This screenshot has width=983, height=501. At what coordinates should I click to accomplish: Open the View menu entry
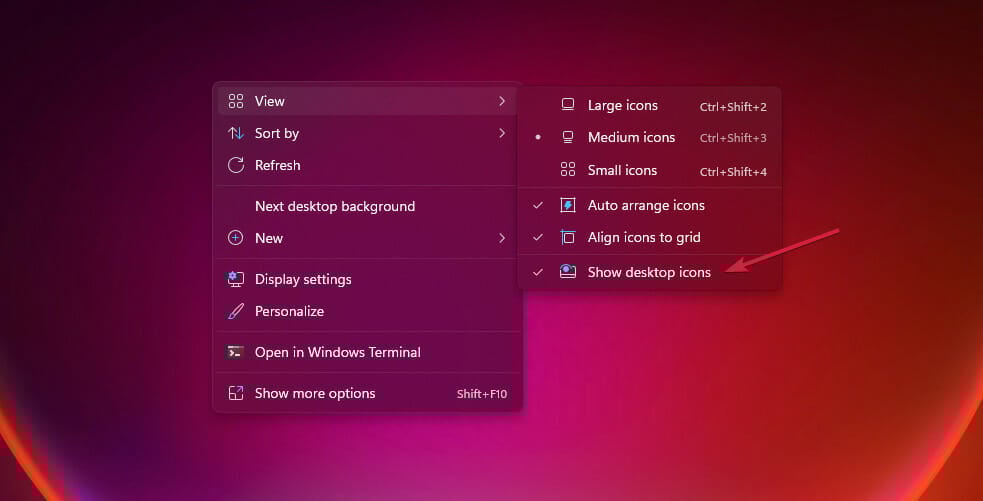click(367, 101)
